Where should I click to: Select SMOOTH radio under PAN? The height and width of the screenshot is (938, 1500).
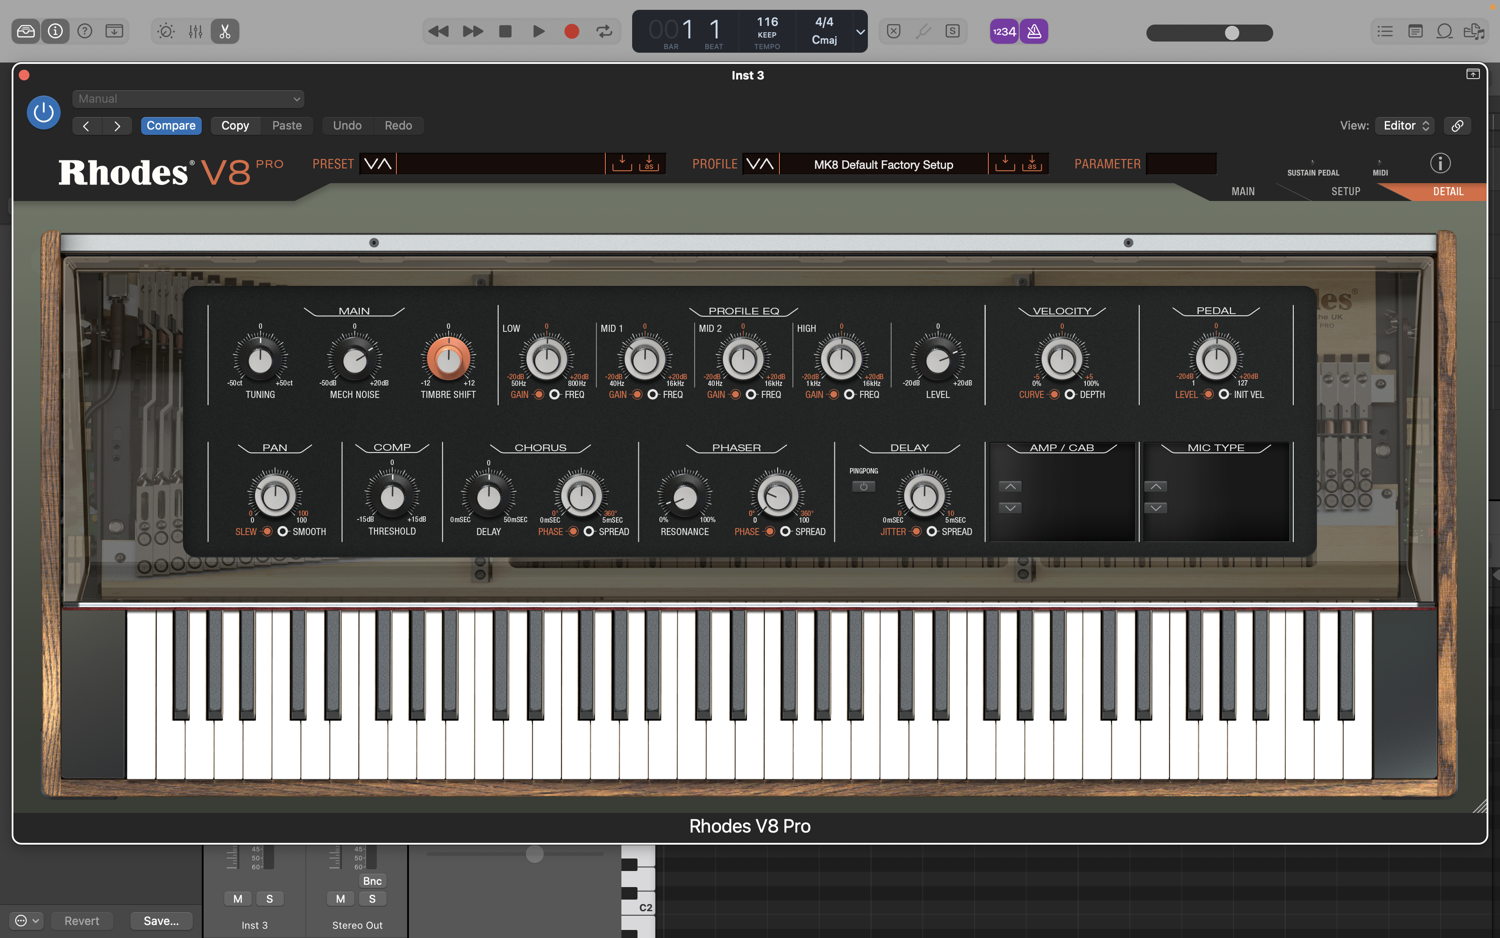(x=283, y=532)
